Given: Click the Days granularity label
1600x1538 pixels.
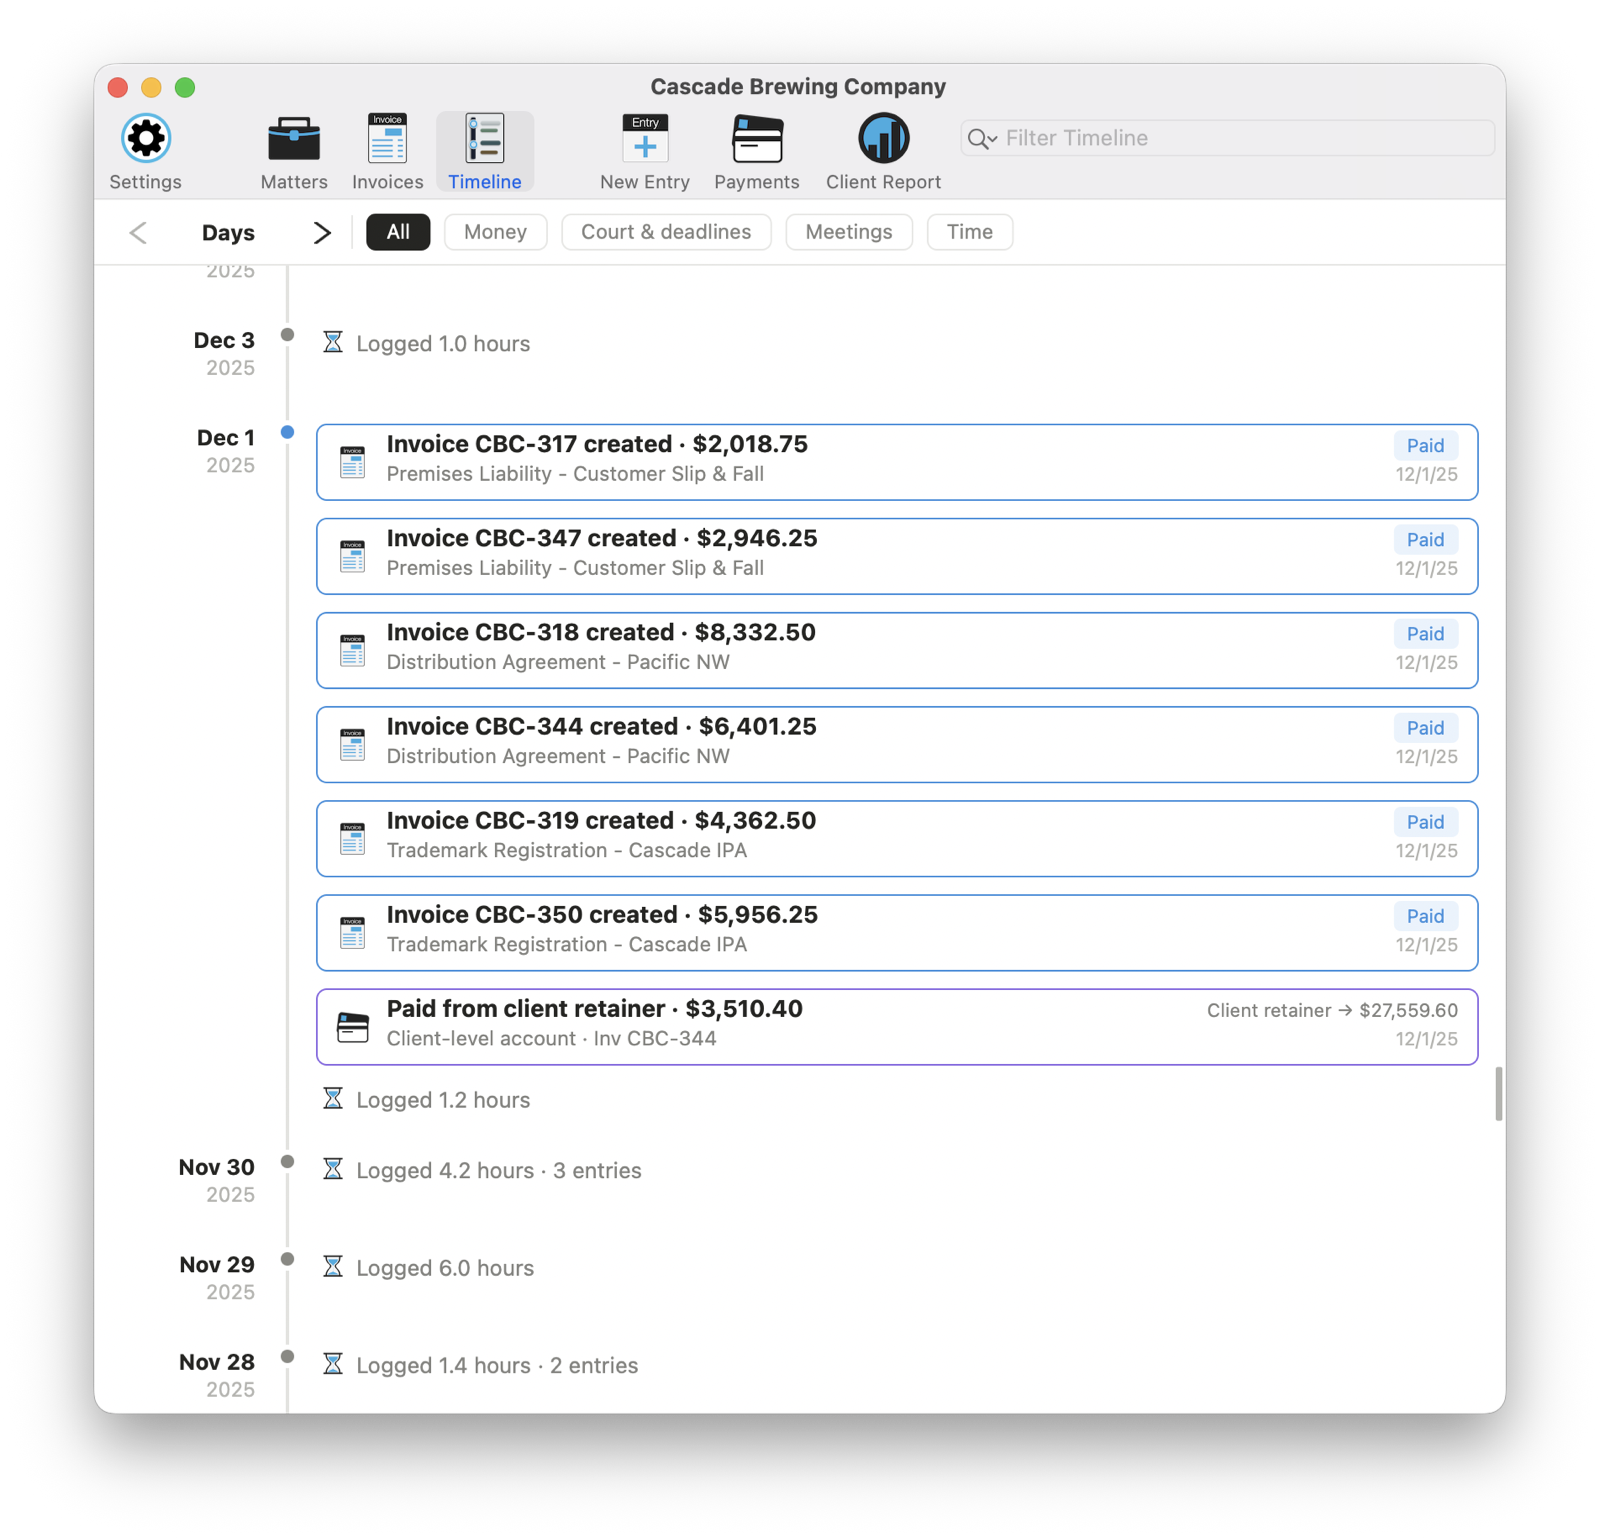Looking at the screenshot, I should [x=228, y=233].
